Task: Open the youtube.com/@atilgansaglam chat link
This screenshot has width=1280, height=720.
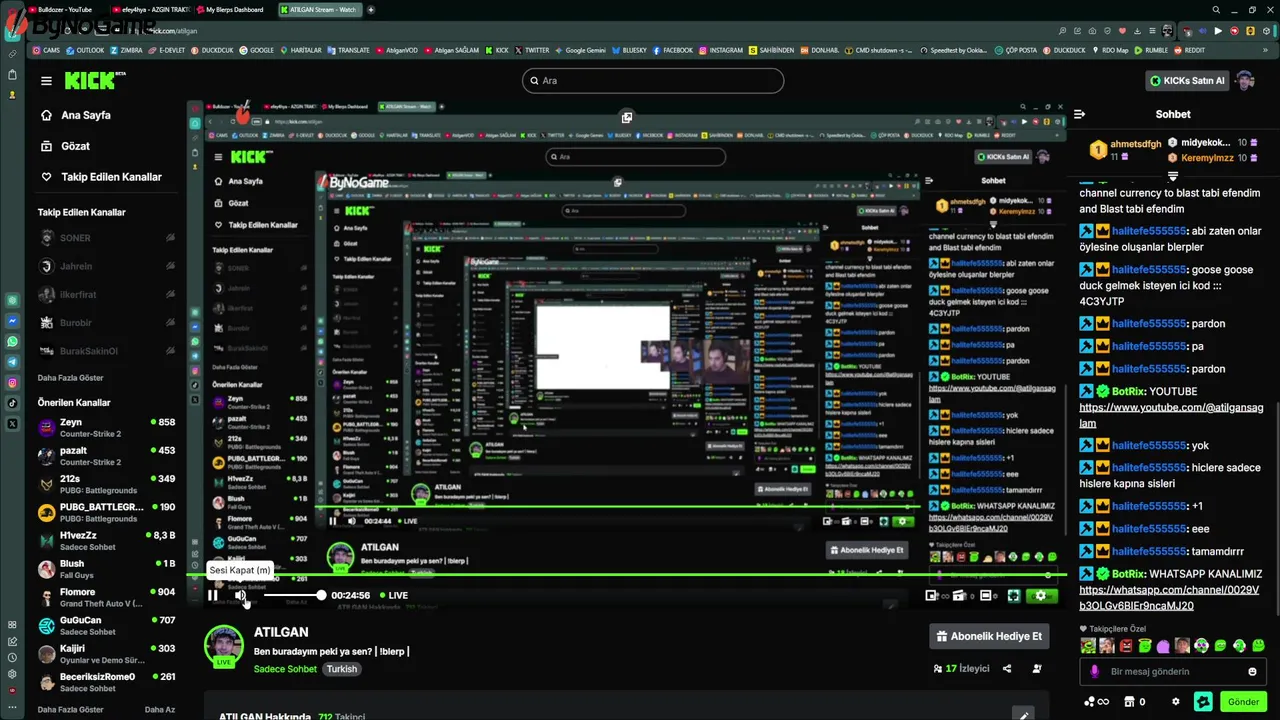Action: [x=1171, y=415]
